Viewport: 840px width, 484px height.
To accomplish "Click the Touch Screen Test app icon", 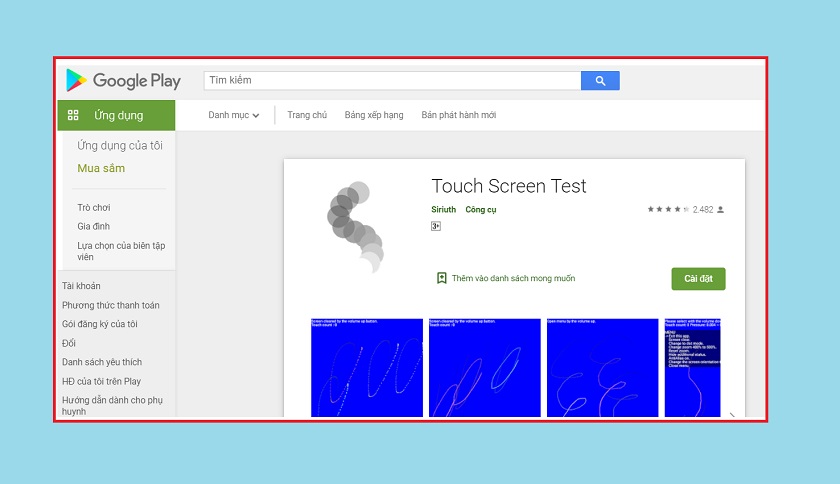I will click(356, 227).
